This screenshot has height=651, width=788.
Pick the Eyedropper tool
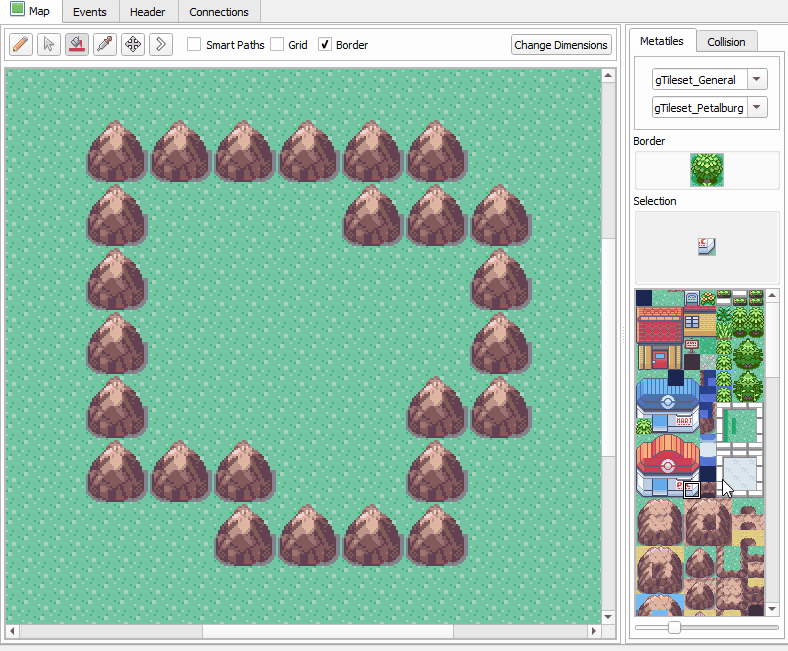pos(105,45)
